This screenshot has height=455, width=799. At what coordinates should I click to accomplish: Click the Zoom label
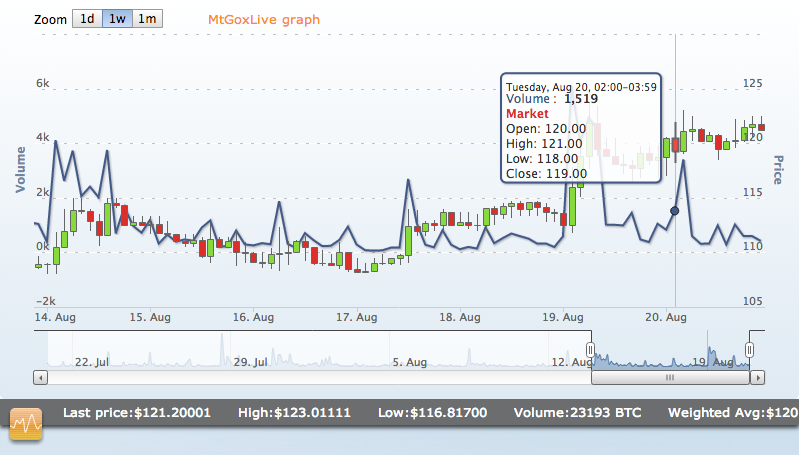click(x=50, y=20)
